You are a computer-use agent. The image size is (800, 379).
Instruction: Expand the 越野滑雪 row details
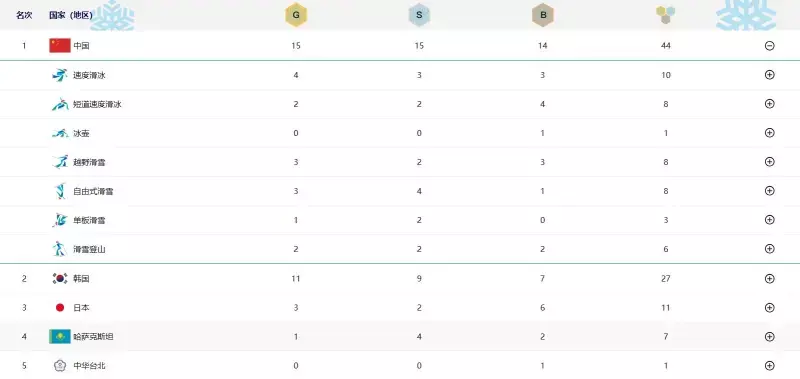[x=770, y=162]
